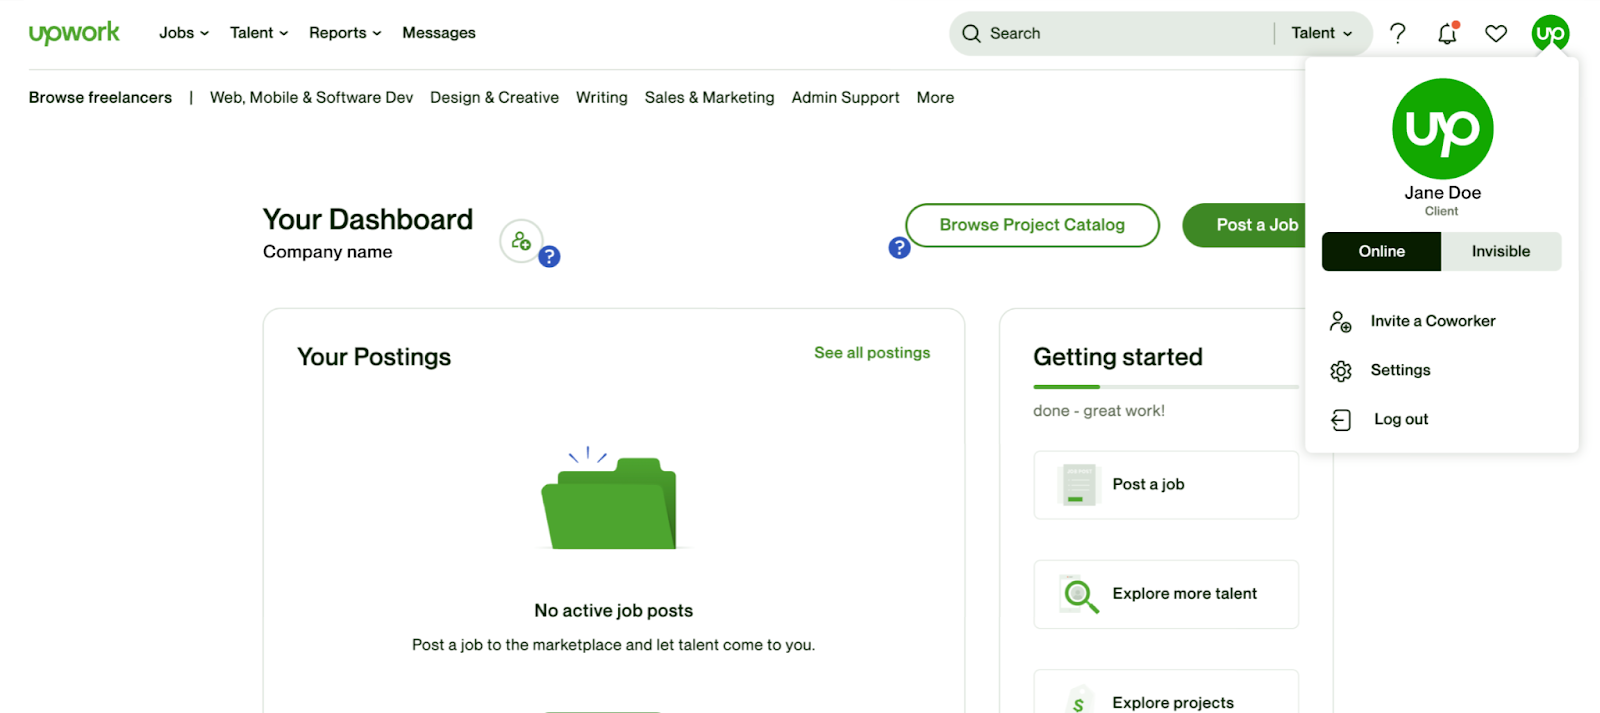Click the Upwork logo in header
This screenshot has height=713, width=1600.
(x=74, y=33)
